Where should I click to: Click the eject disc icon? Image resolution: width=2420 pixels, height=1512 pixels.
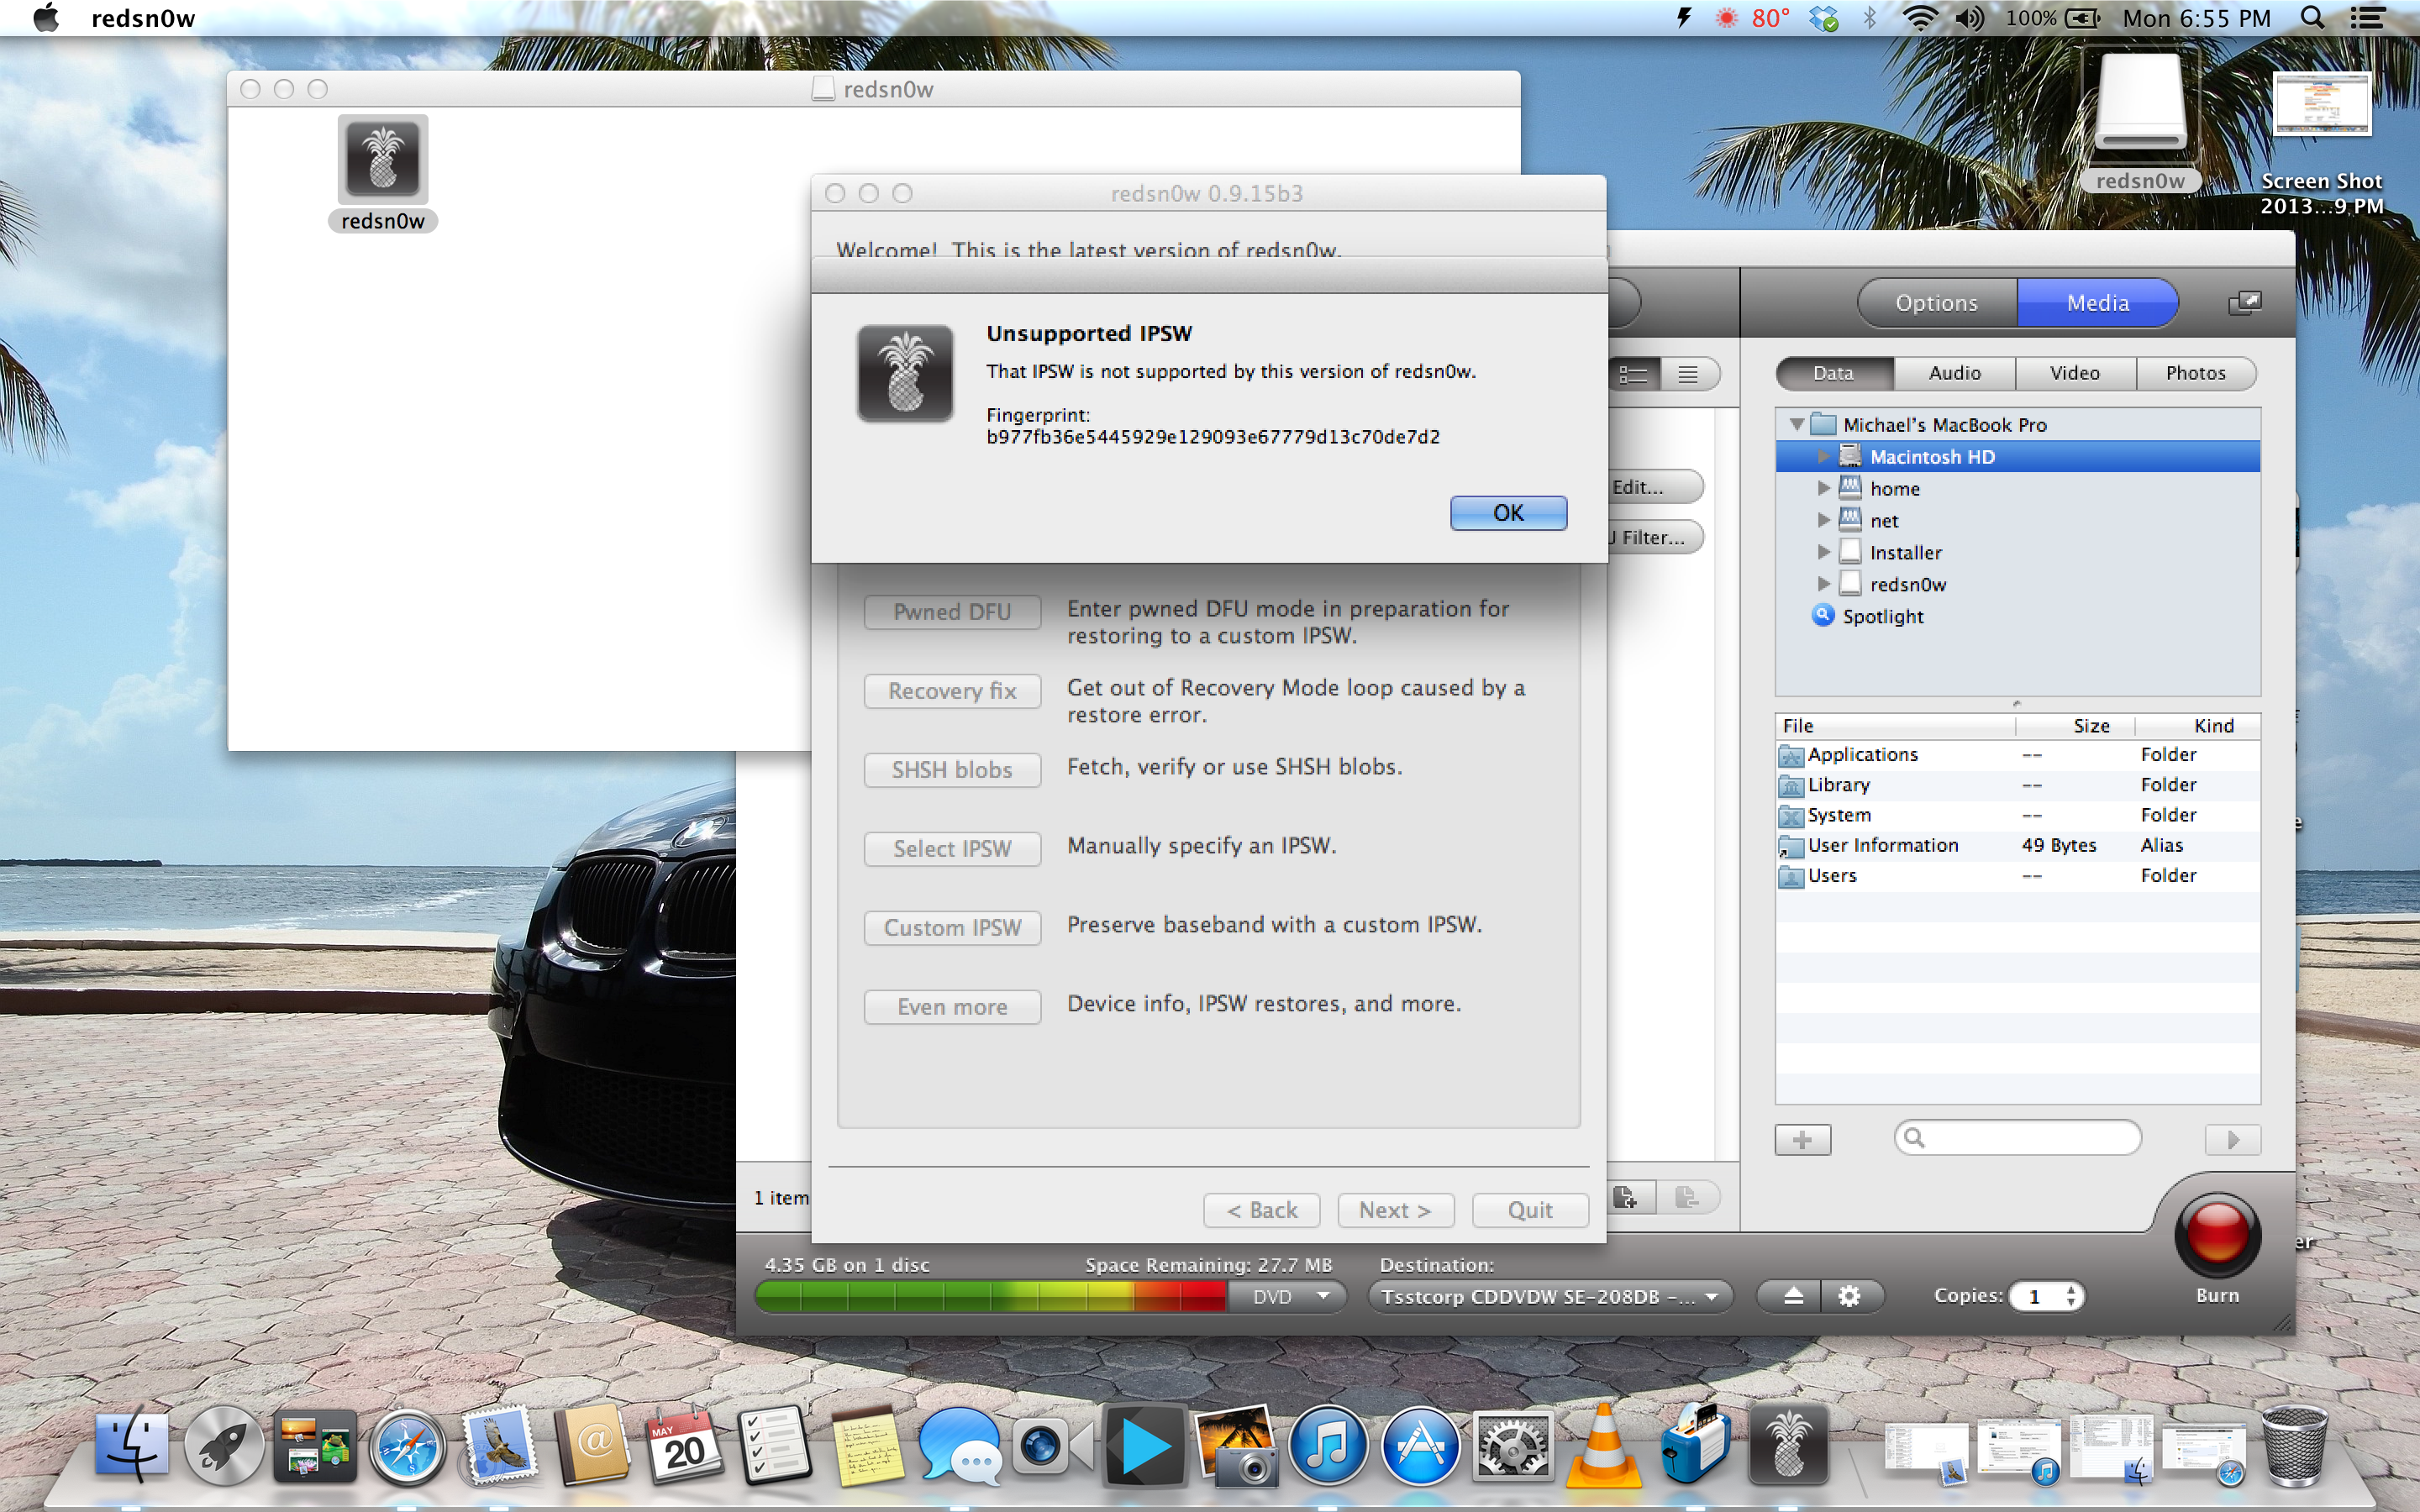pyautogui.click(x=1793, y=1296)
